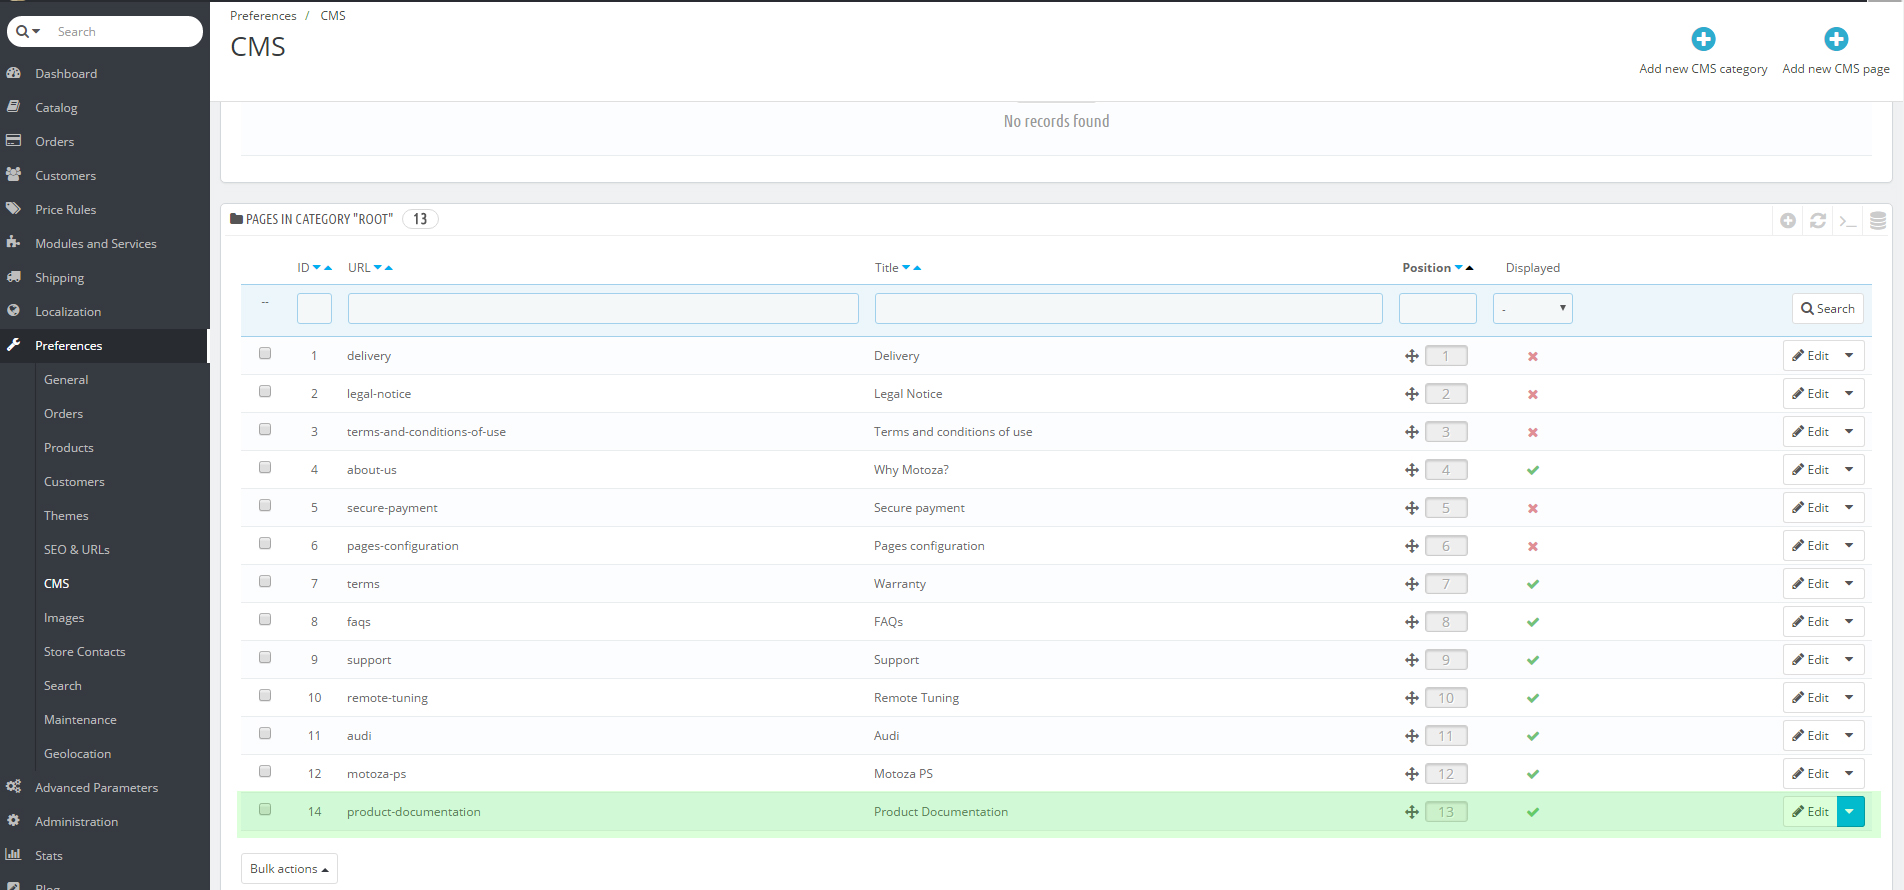The width and height of the screenshot is (1904, 890).
Task: Click the sidebar Search text box
Action: (125, 32)
